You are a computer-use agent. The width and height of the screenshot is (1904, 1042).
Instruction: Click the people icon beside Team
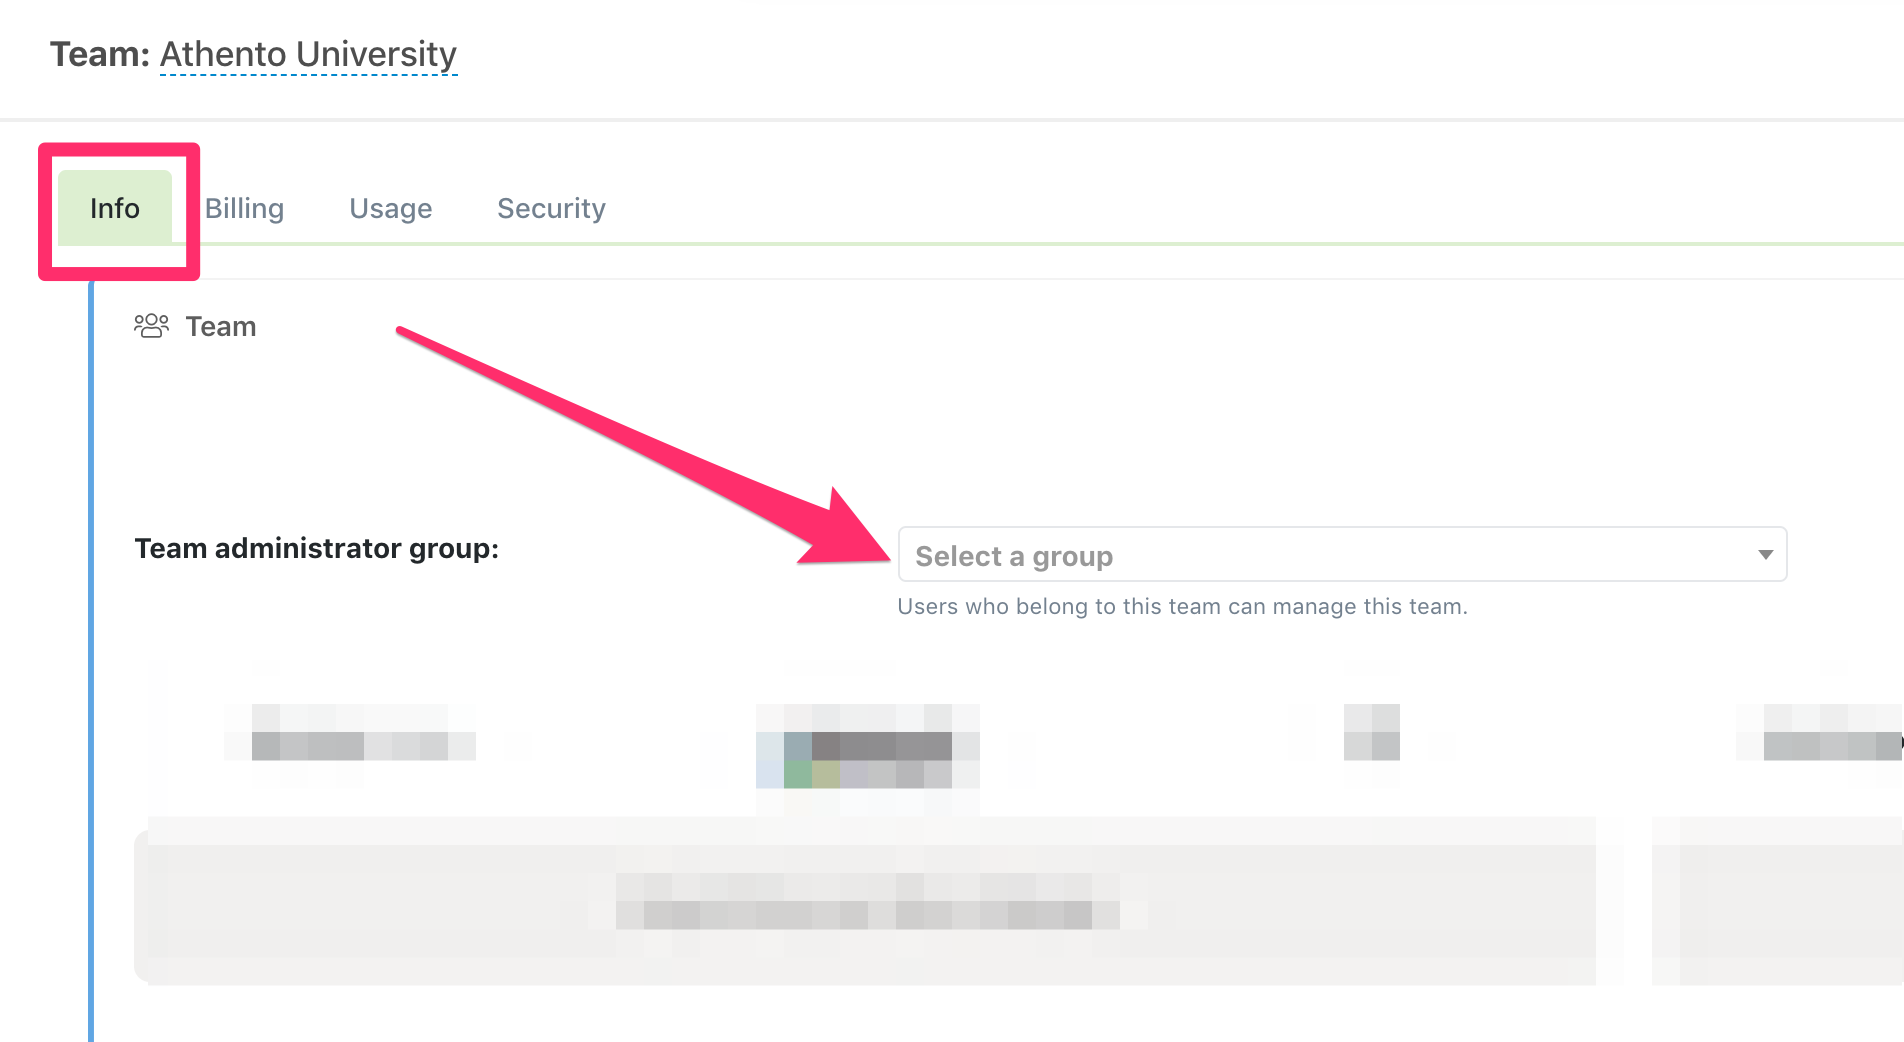click(151, 326)
